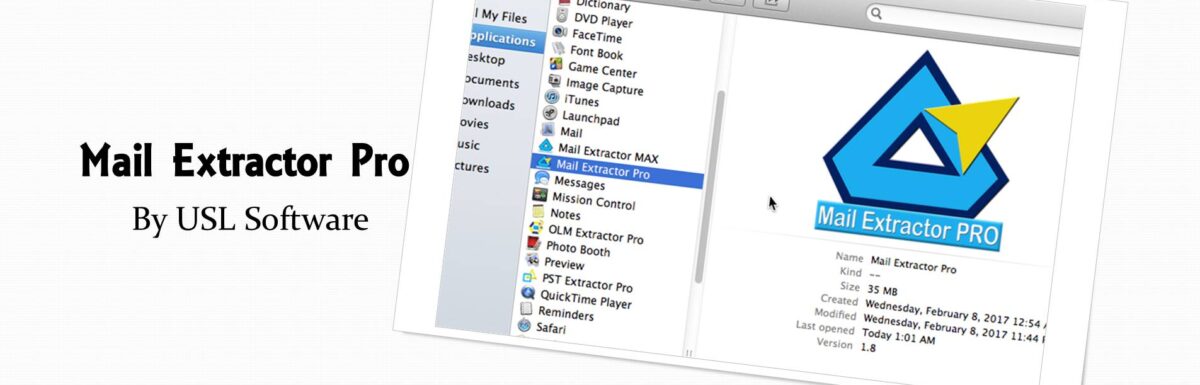Open Desktop in the sidebar
This screenshot has height=385, width=1200.
point(486,59)
